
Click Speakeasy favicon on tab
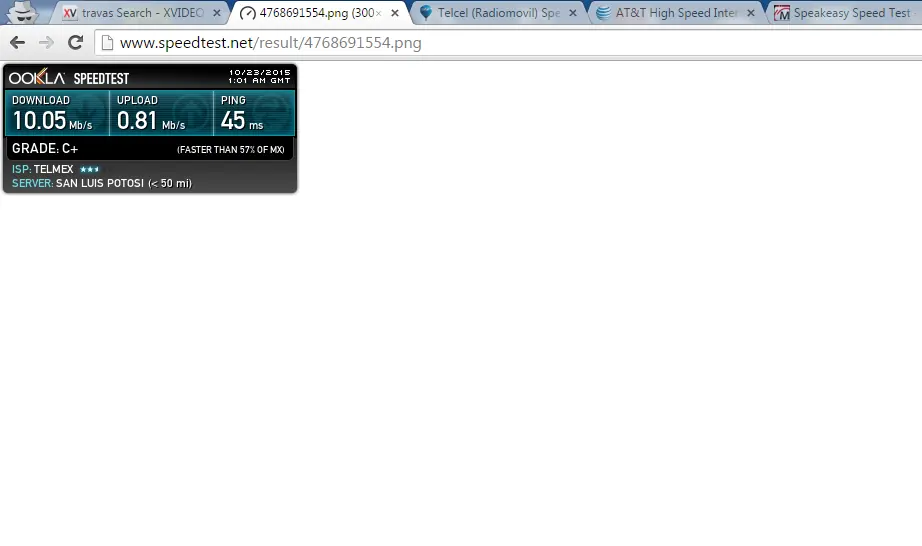(781, 13)
